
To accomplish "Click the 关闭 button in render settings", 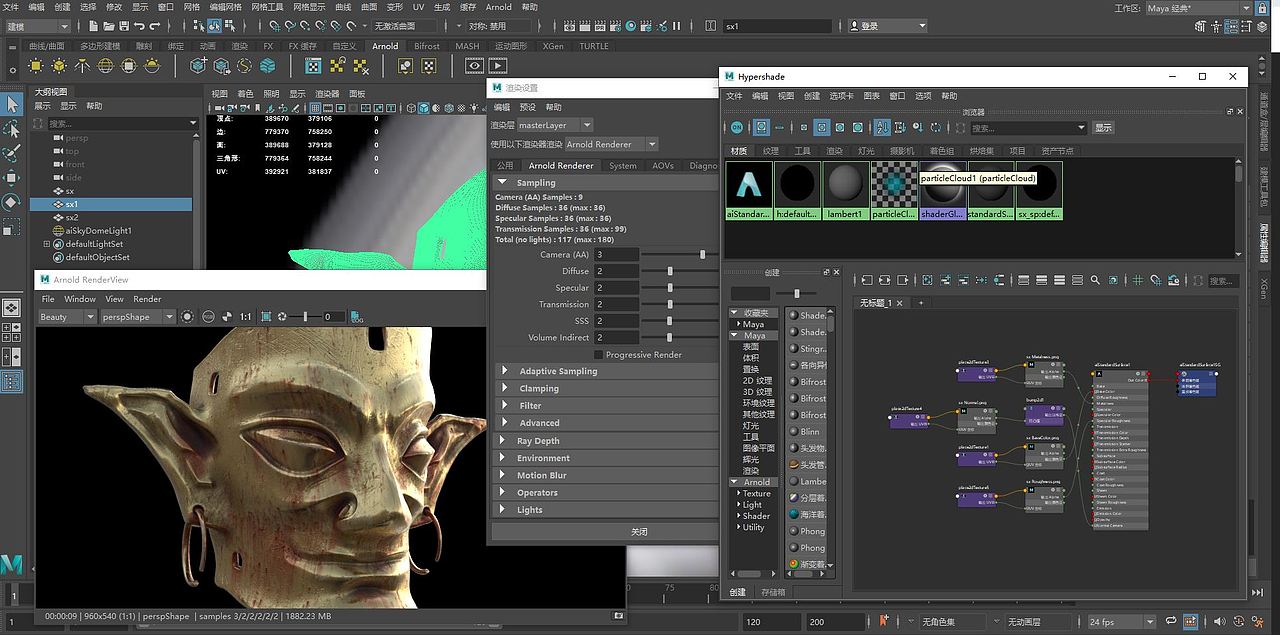I will [x=639, y=531].
